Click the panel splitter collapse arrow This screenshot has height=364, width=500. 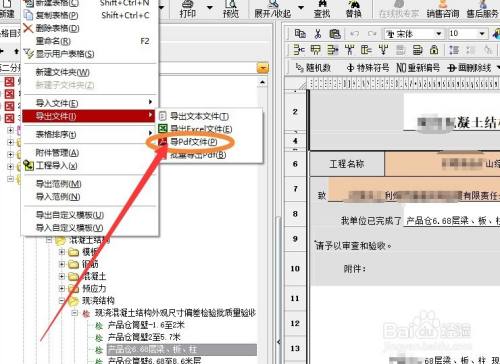coord(278,342)
